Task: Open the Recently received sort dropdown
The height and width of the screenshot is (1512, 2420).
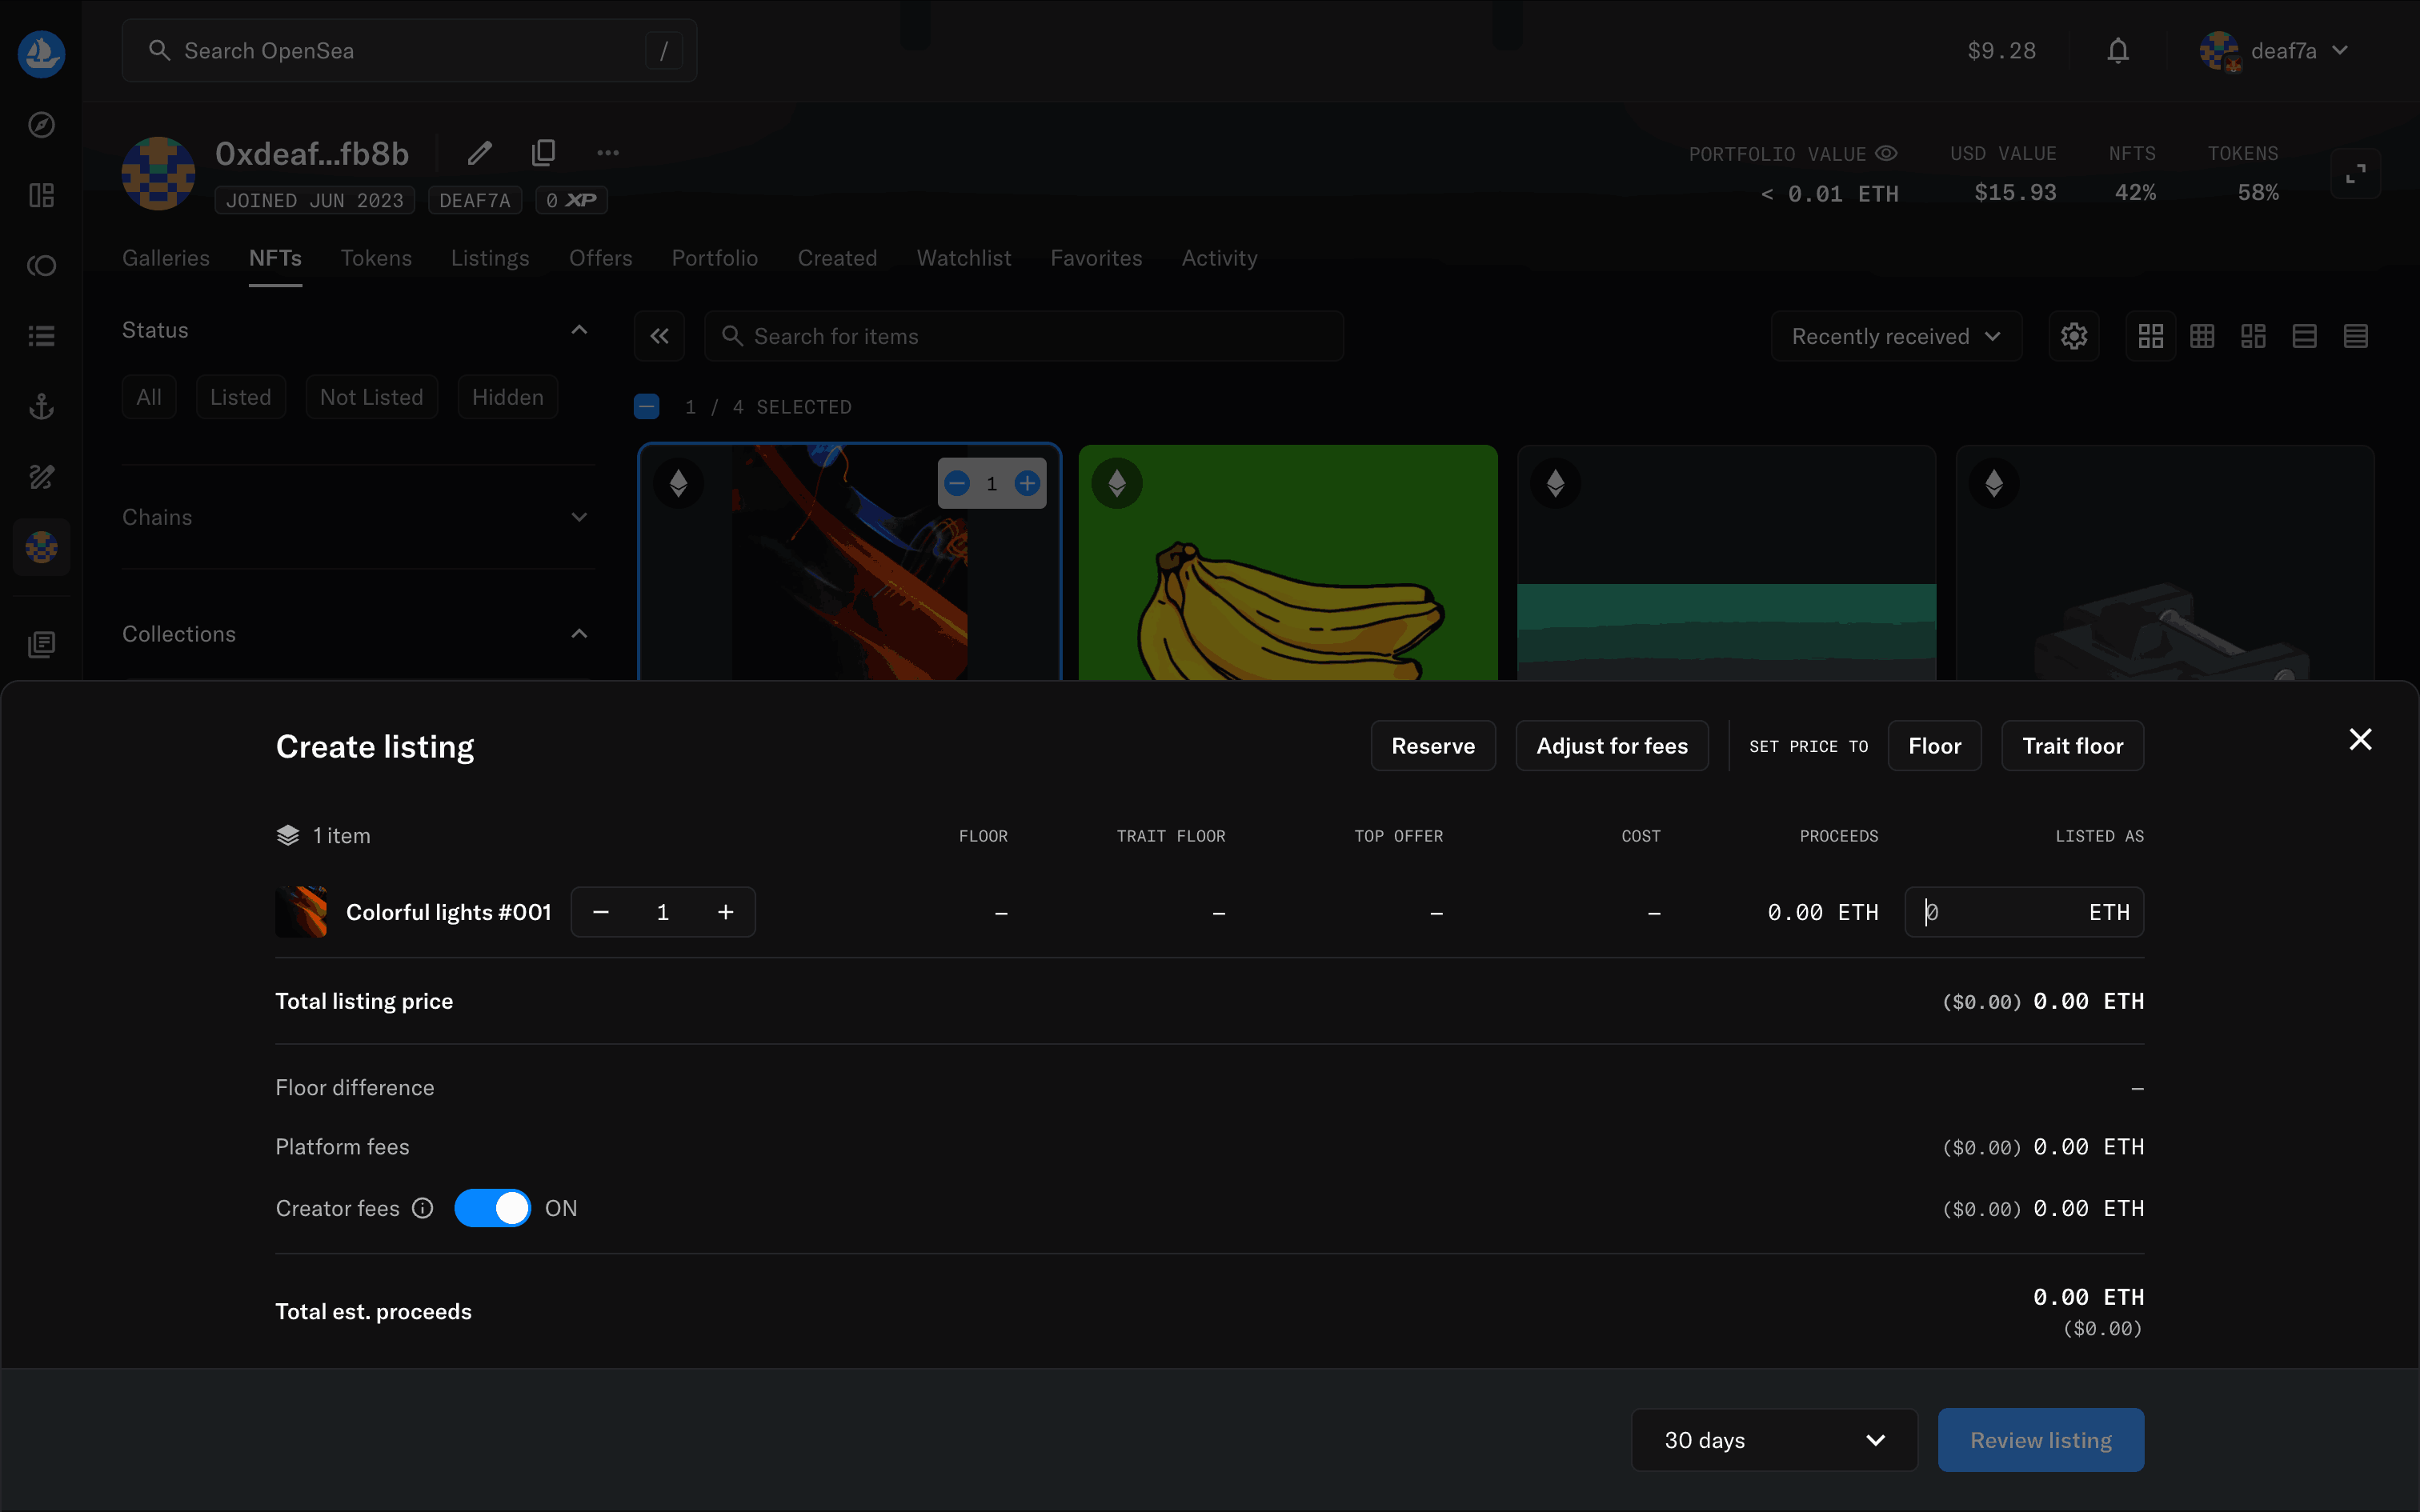Action: click(1895, 336)
